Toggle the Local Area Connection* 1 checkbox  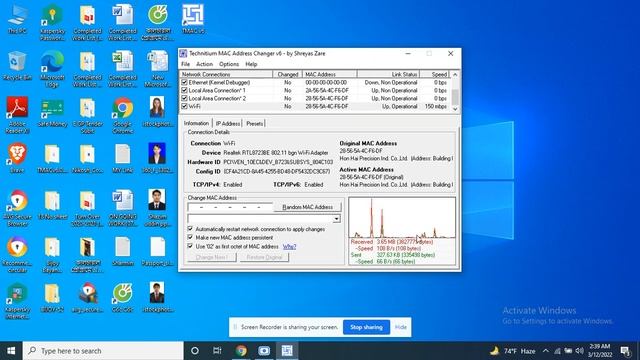click(x=184, y=90)
